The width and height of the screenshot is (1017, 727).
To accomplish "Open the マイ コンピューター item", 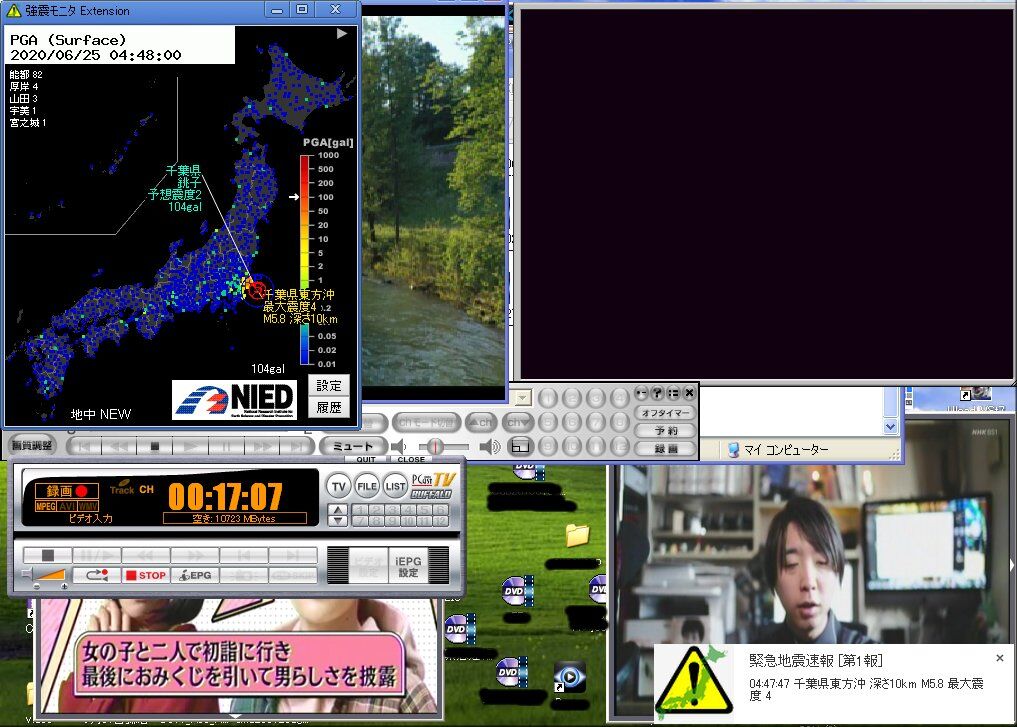I will [x=778, y=450].
